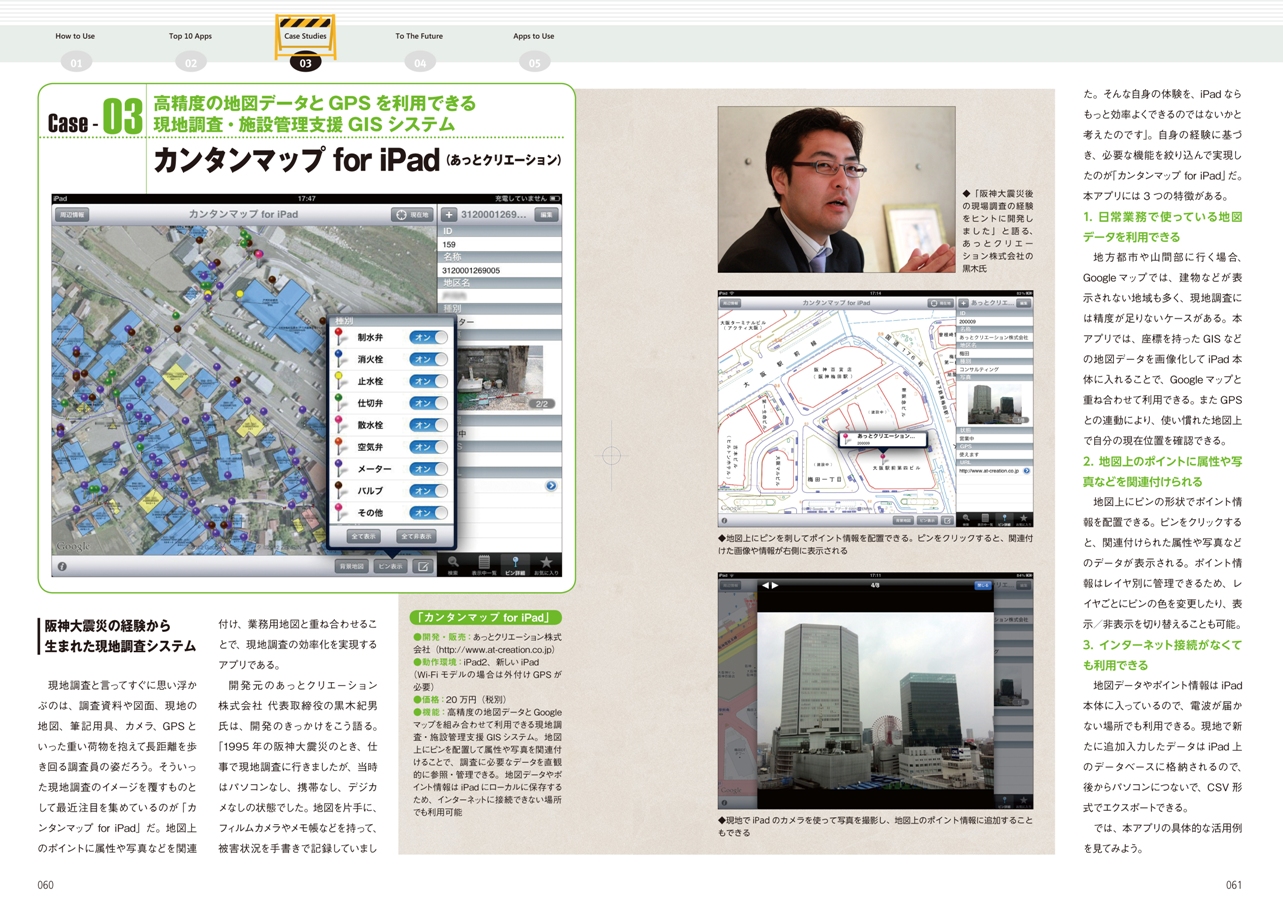Toggle the 止水栓 layer switch
The image size is (1283, 908).
point(428,381)
